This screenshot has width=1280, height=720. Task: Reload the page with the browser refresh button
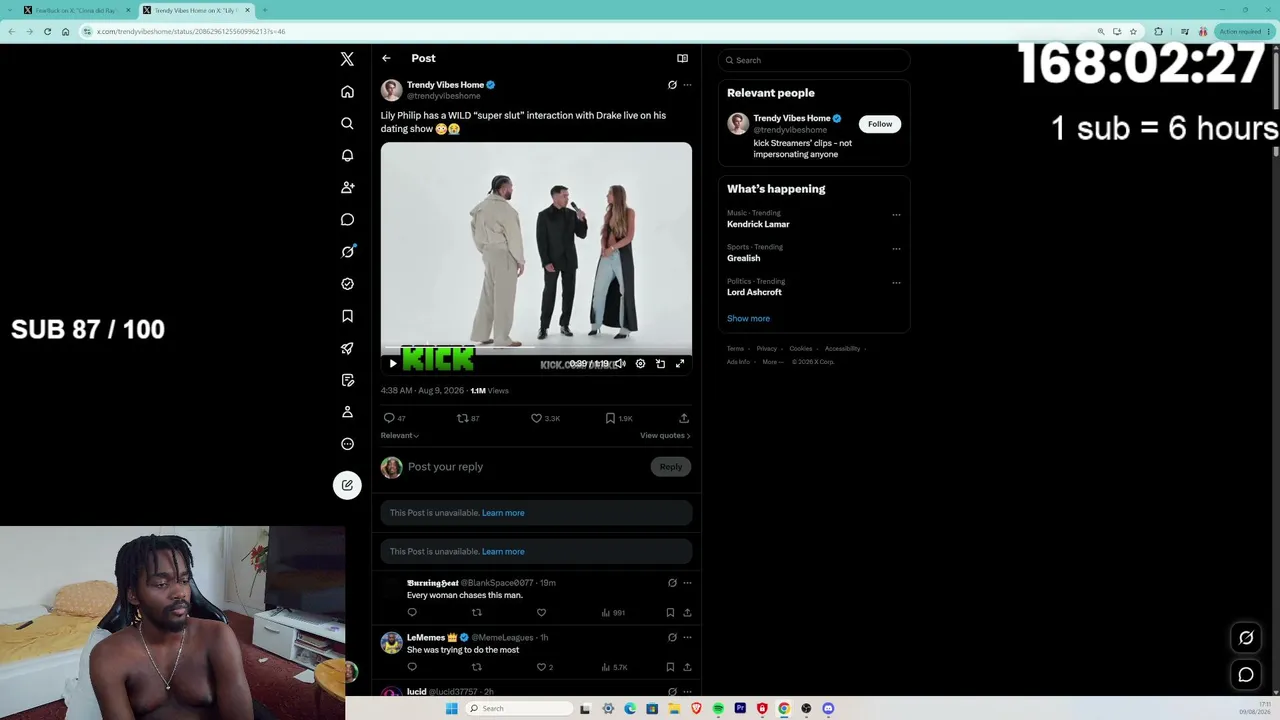(47, 31)
